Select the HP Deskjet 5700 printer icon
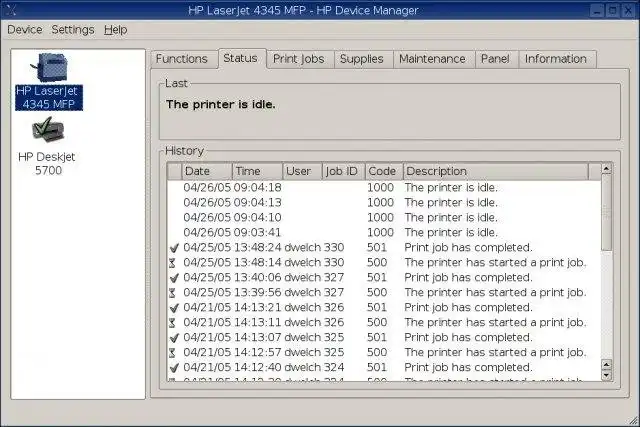The width and height of the screenshot is (640, 427). pyautogui.click(x=48, y=129)
